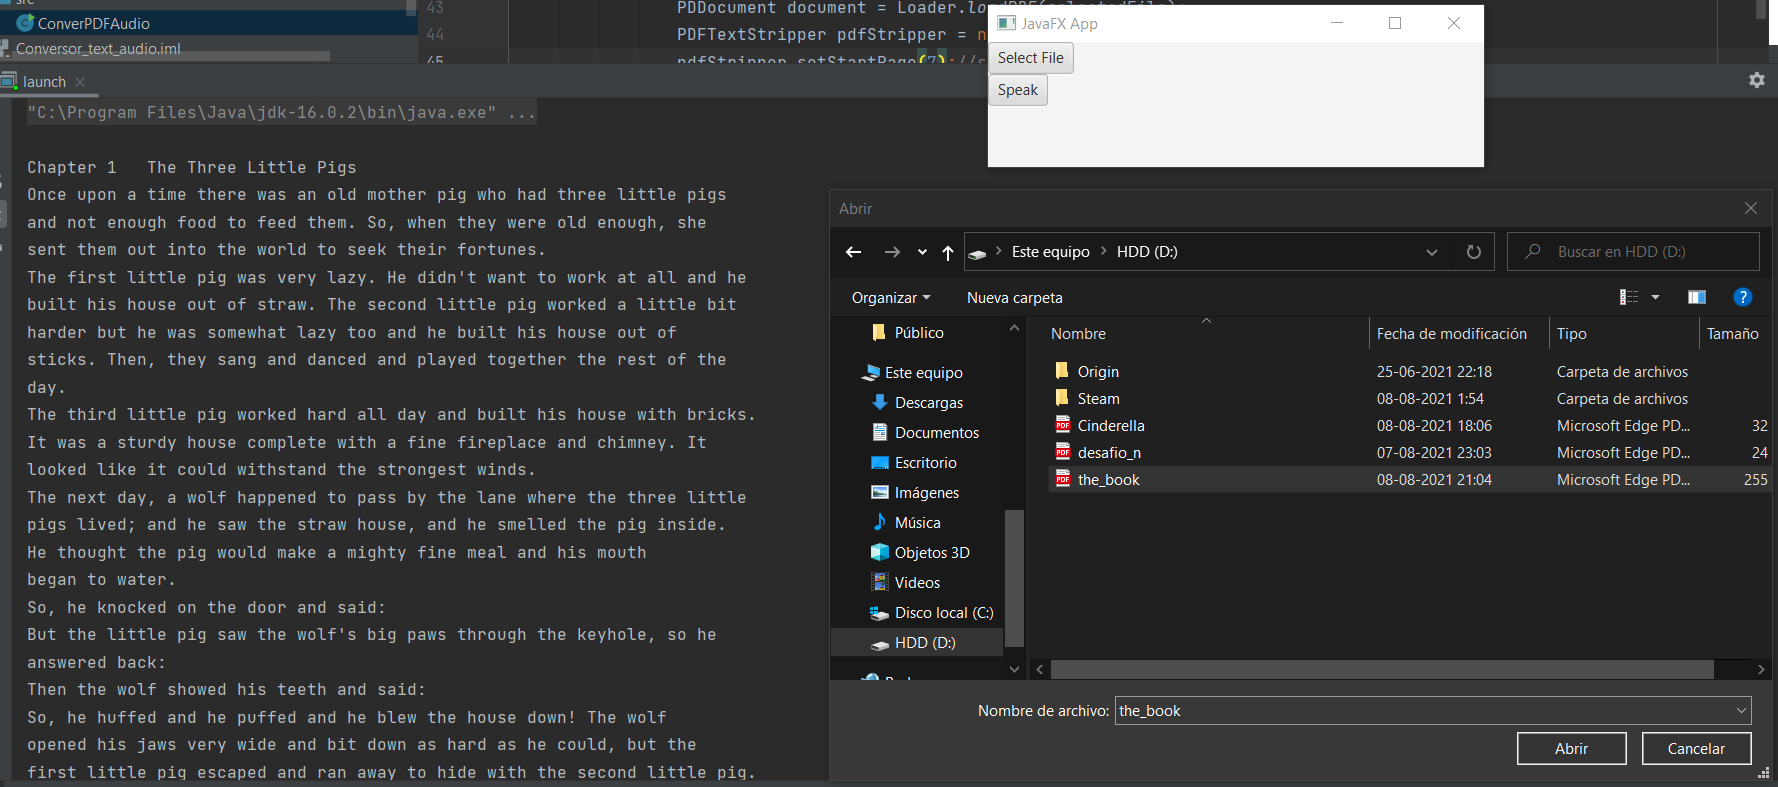Click the java.exe command line in console
The width and height of the screenshot is (1778, 787).
pyautogui.click(x=281, y=112)
